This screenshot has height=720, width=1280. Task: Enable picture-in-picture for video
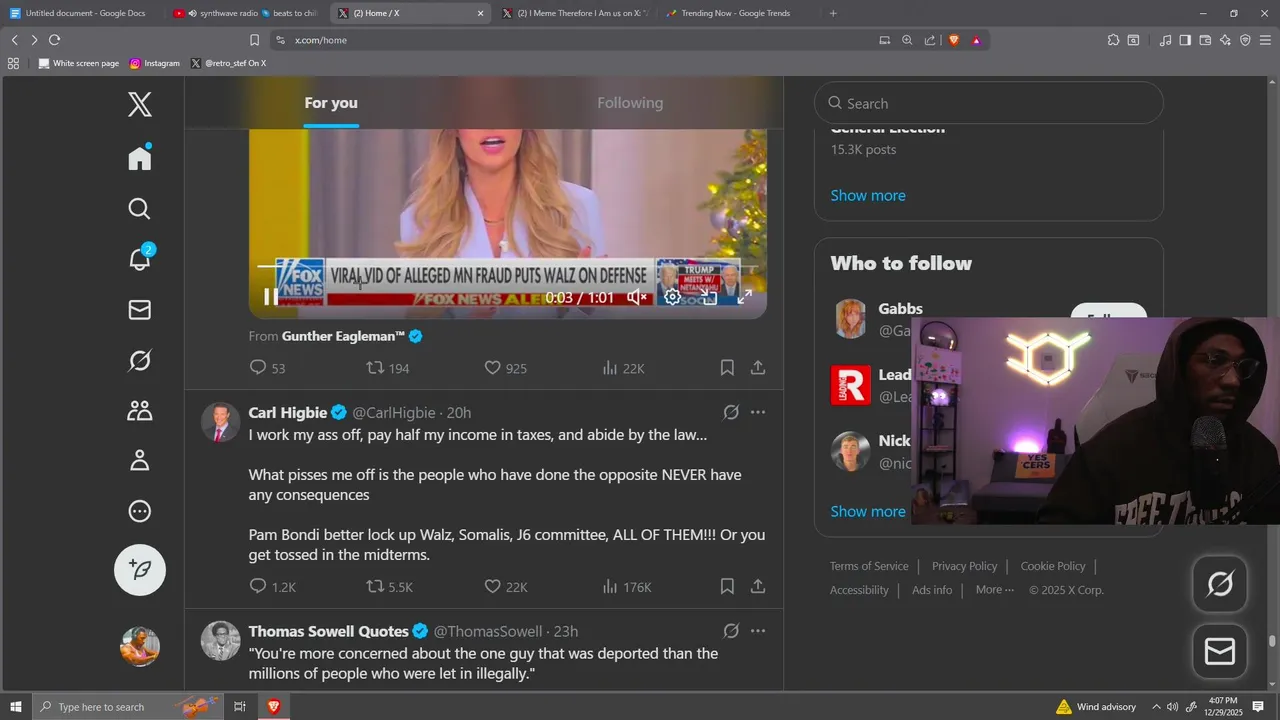coord(709,297)
